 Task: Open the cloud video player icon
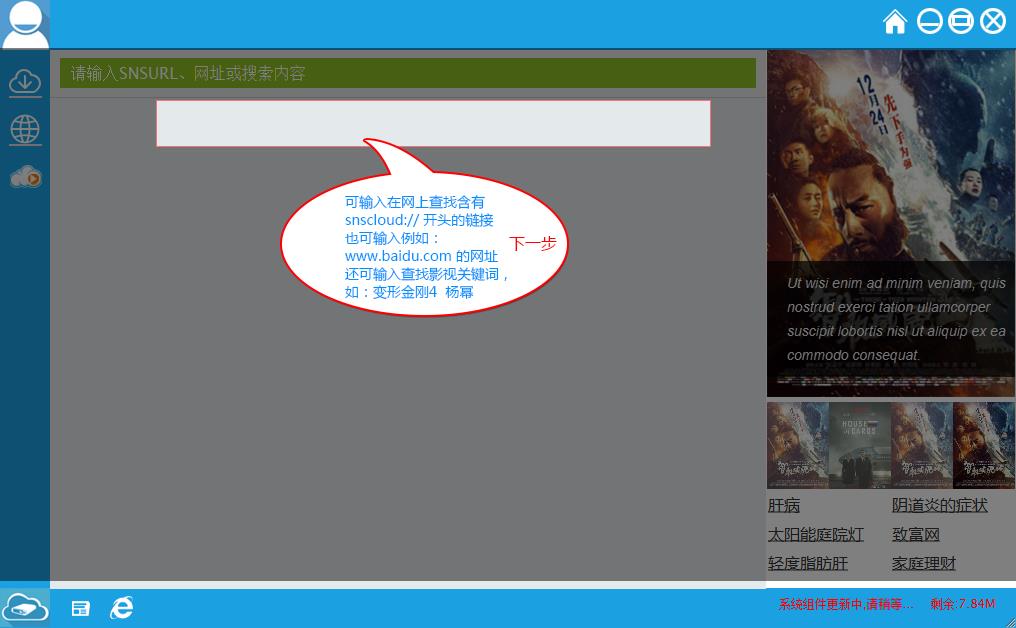pos(25,177)
